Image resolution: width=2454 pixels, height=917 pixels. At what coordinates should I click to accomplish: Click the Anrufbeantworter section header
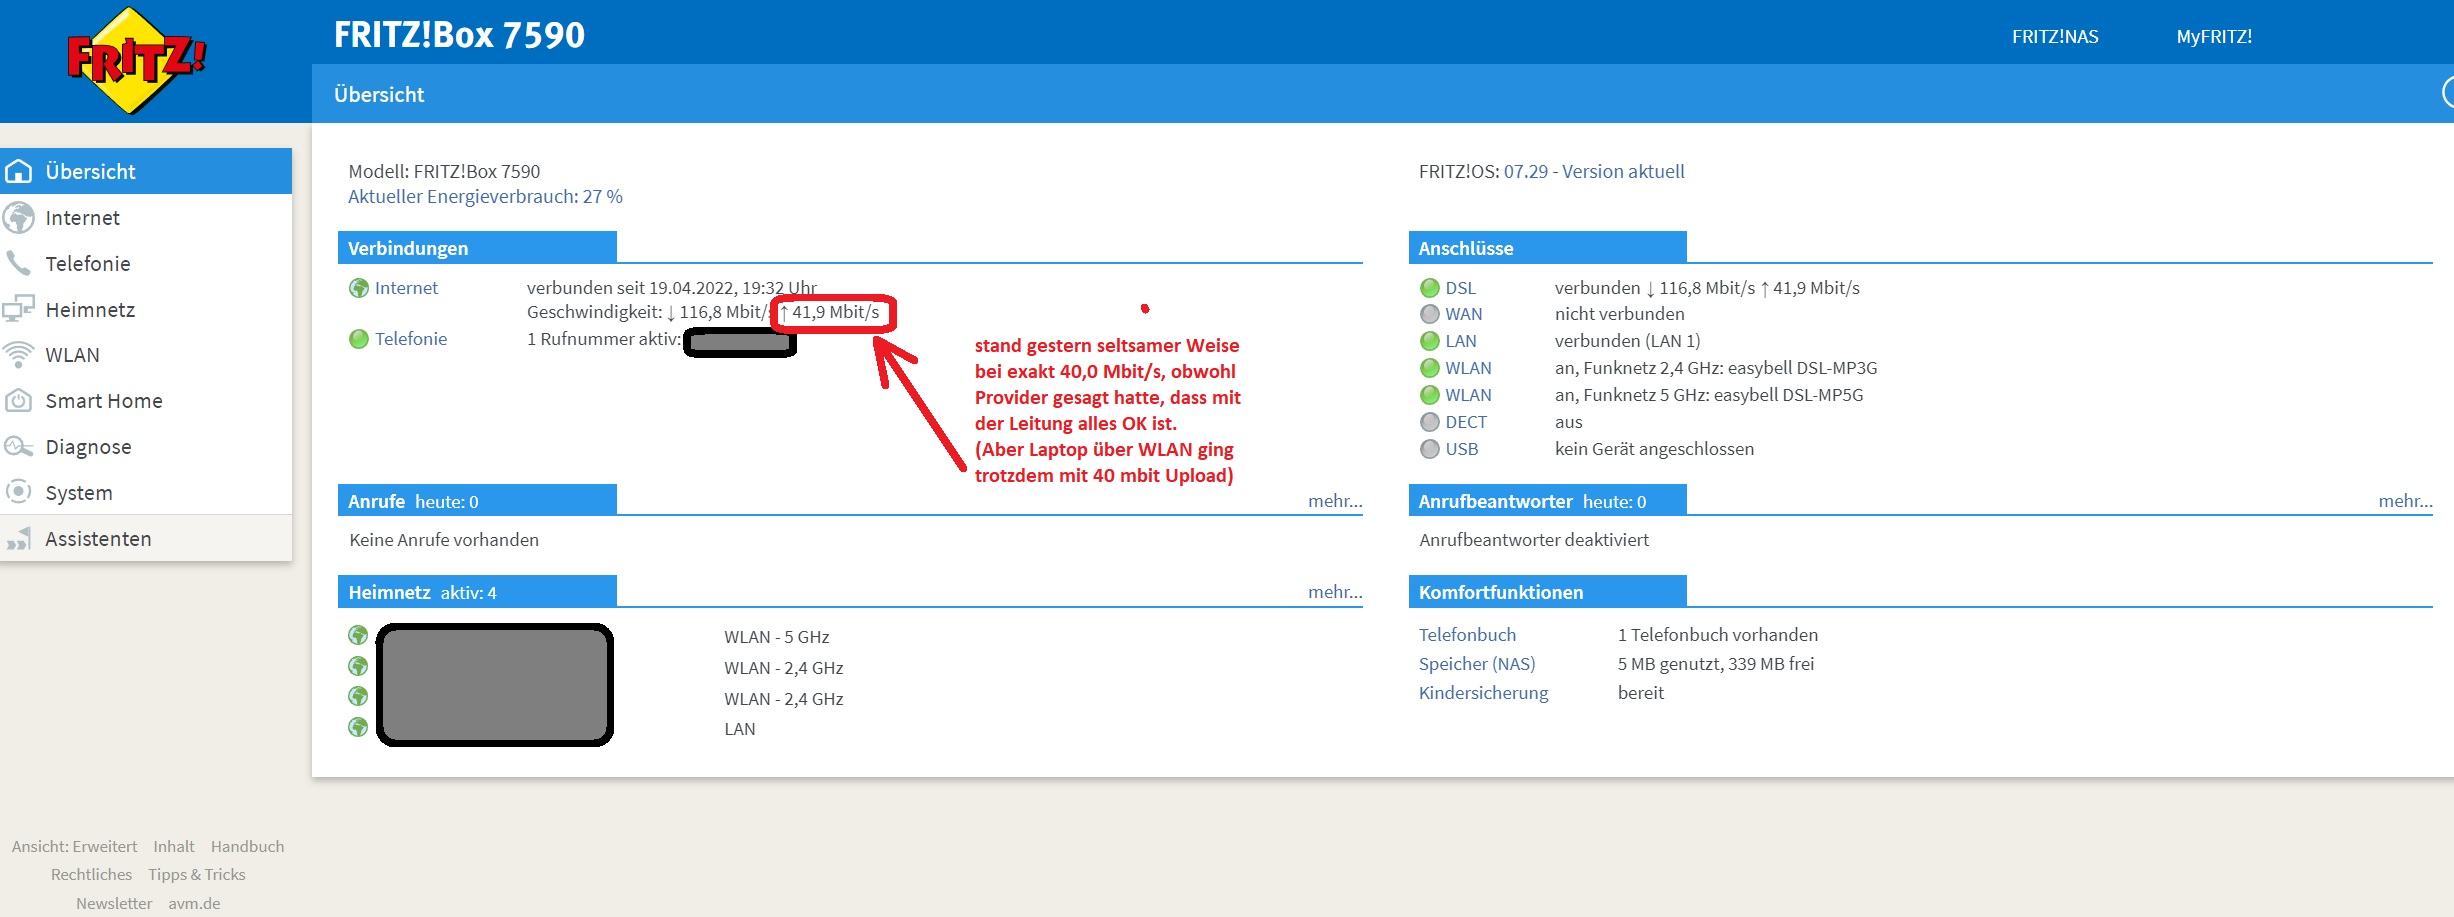coord(1547,501)
